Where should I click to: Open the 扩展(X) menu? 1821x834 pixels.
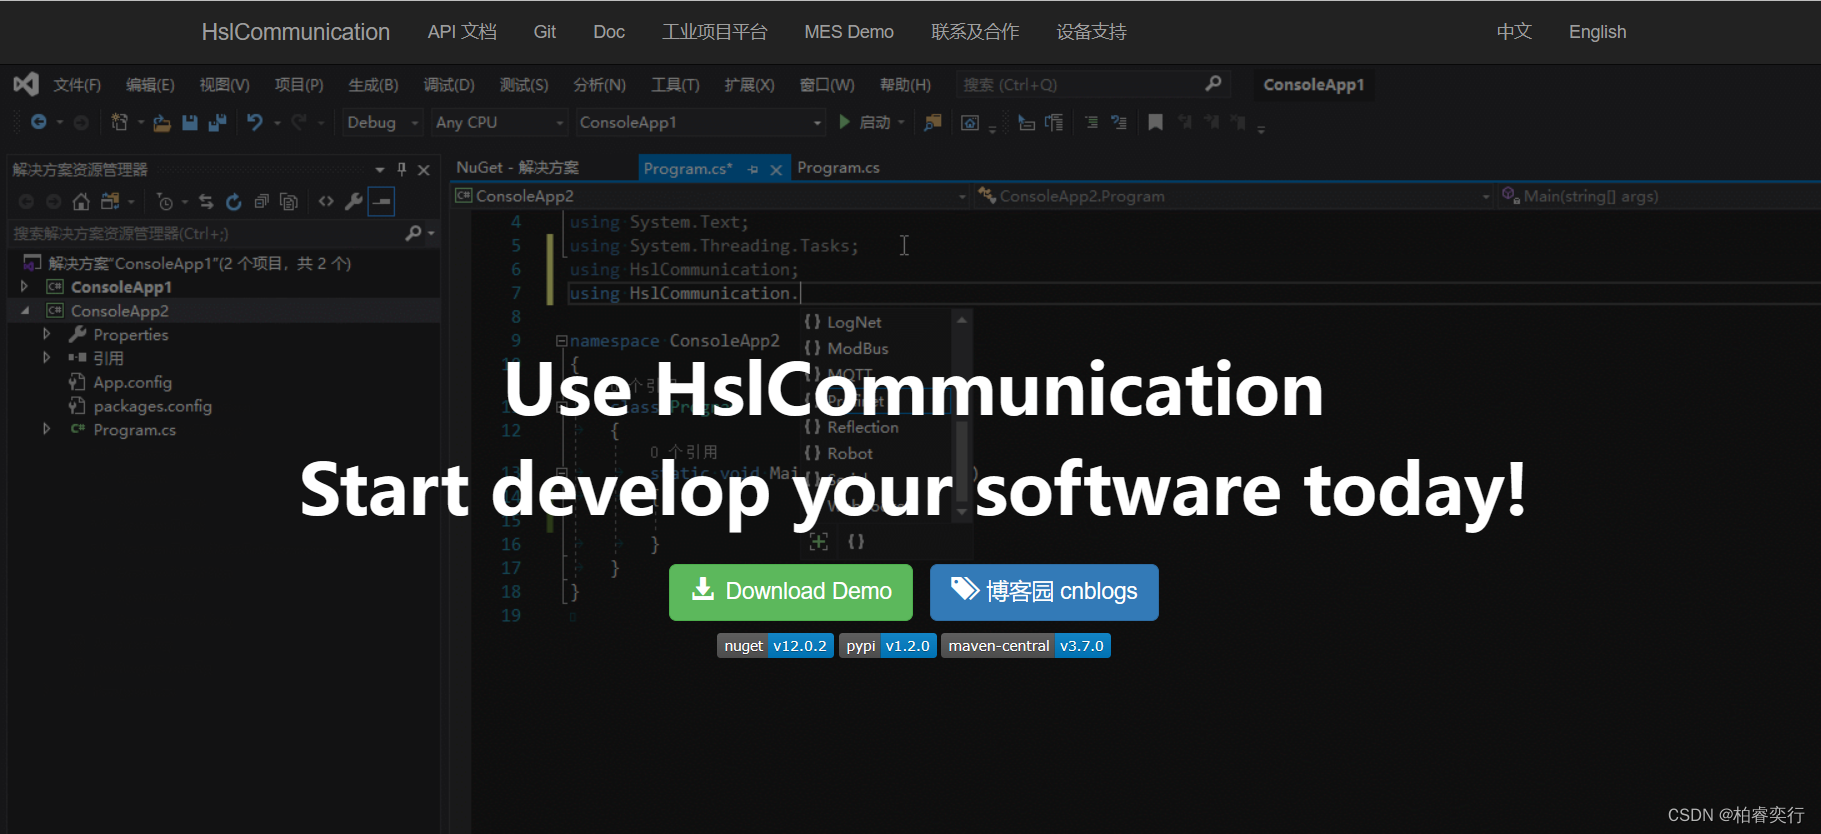coord(749,85)
